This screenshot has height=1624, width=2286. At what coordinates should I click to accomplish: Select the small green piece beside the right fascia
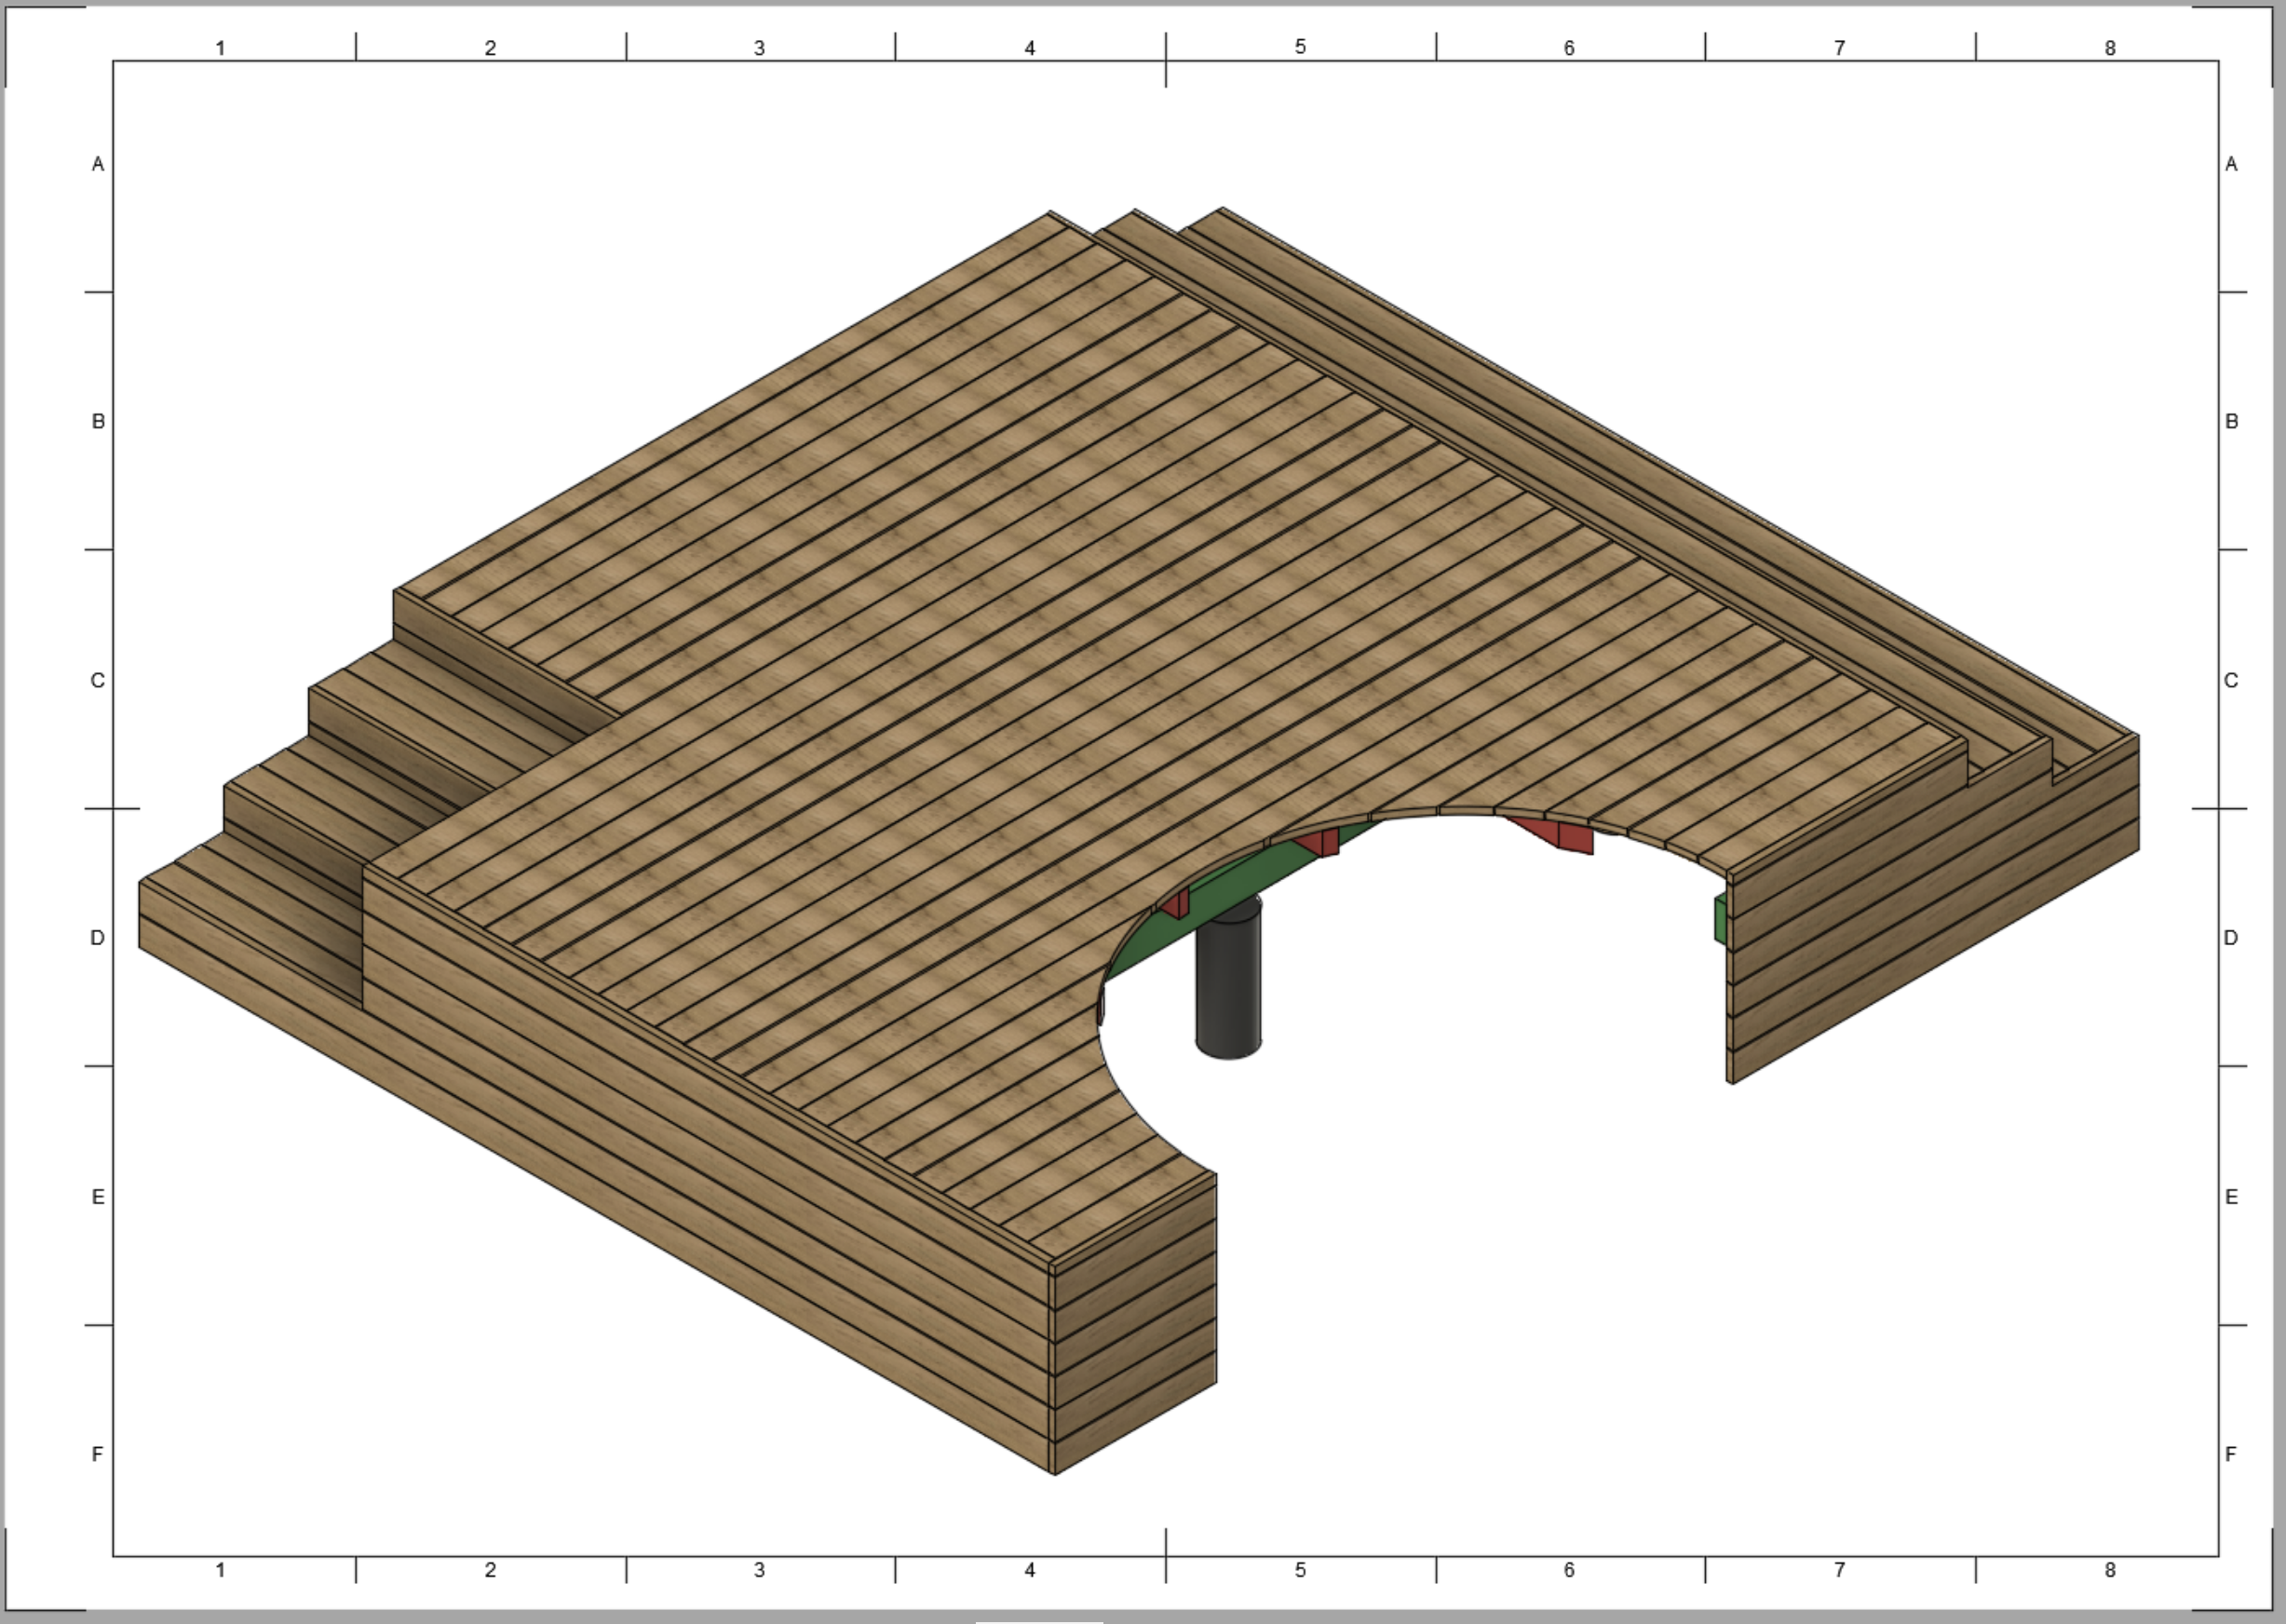pos(1720,920)
